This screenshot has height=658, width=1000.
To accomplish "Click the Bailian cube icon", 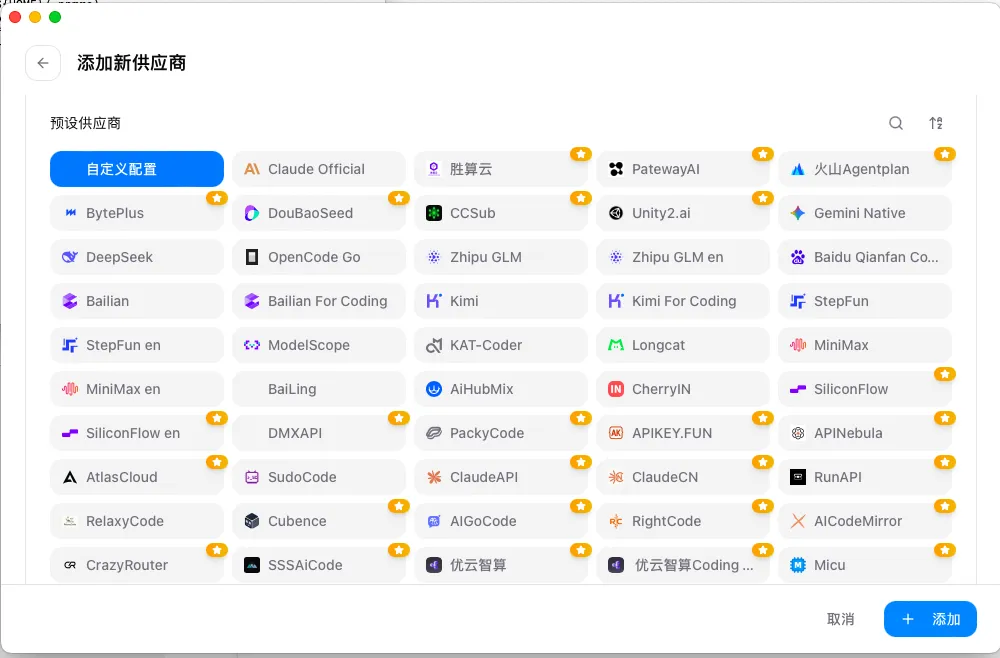I will tap(70, 301).
